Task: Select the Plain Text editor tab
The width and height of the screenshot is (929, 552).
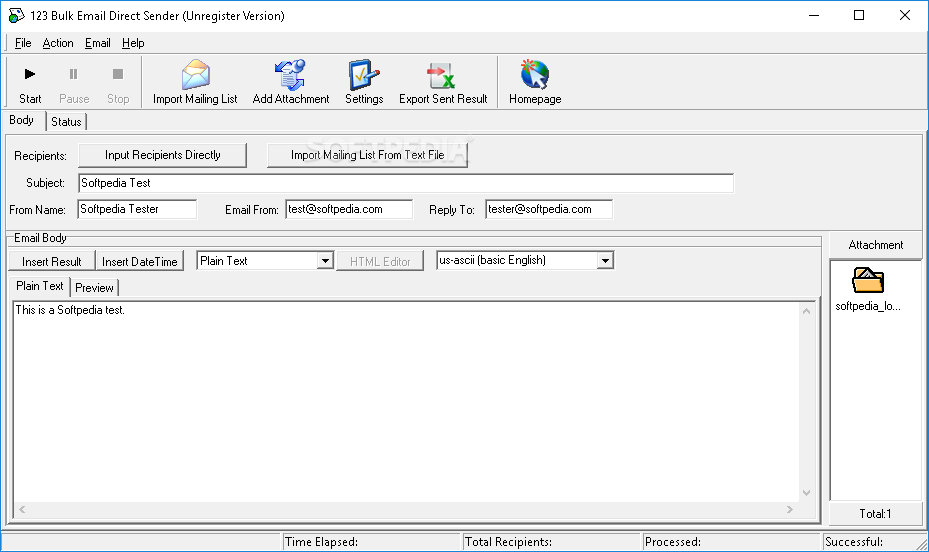Action: coord(40,286)
